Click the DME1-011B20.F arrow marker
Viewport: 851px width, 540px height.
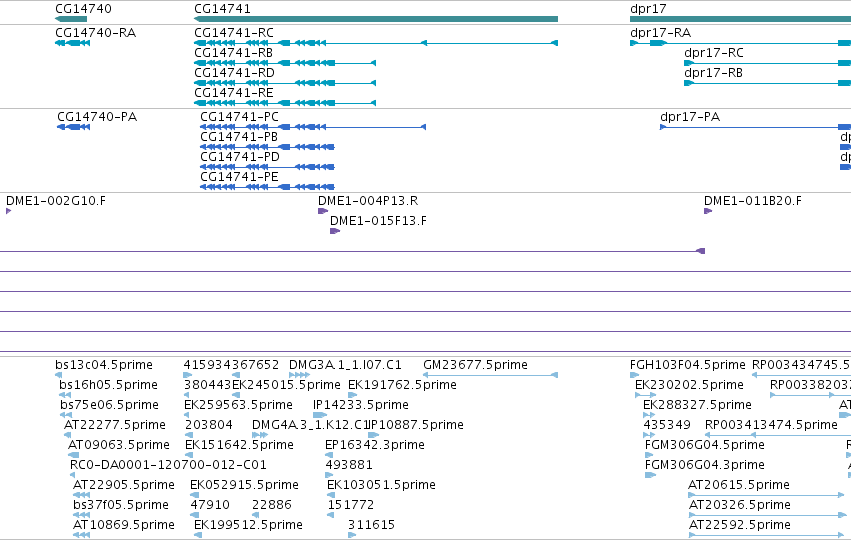coord(708,211)
